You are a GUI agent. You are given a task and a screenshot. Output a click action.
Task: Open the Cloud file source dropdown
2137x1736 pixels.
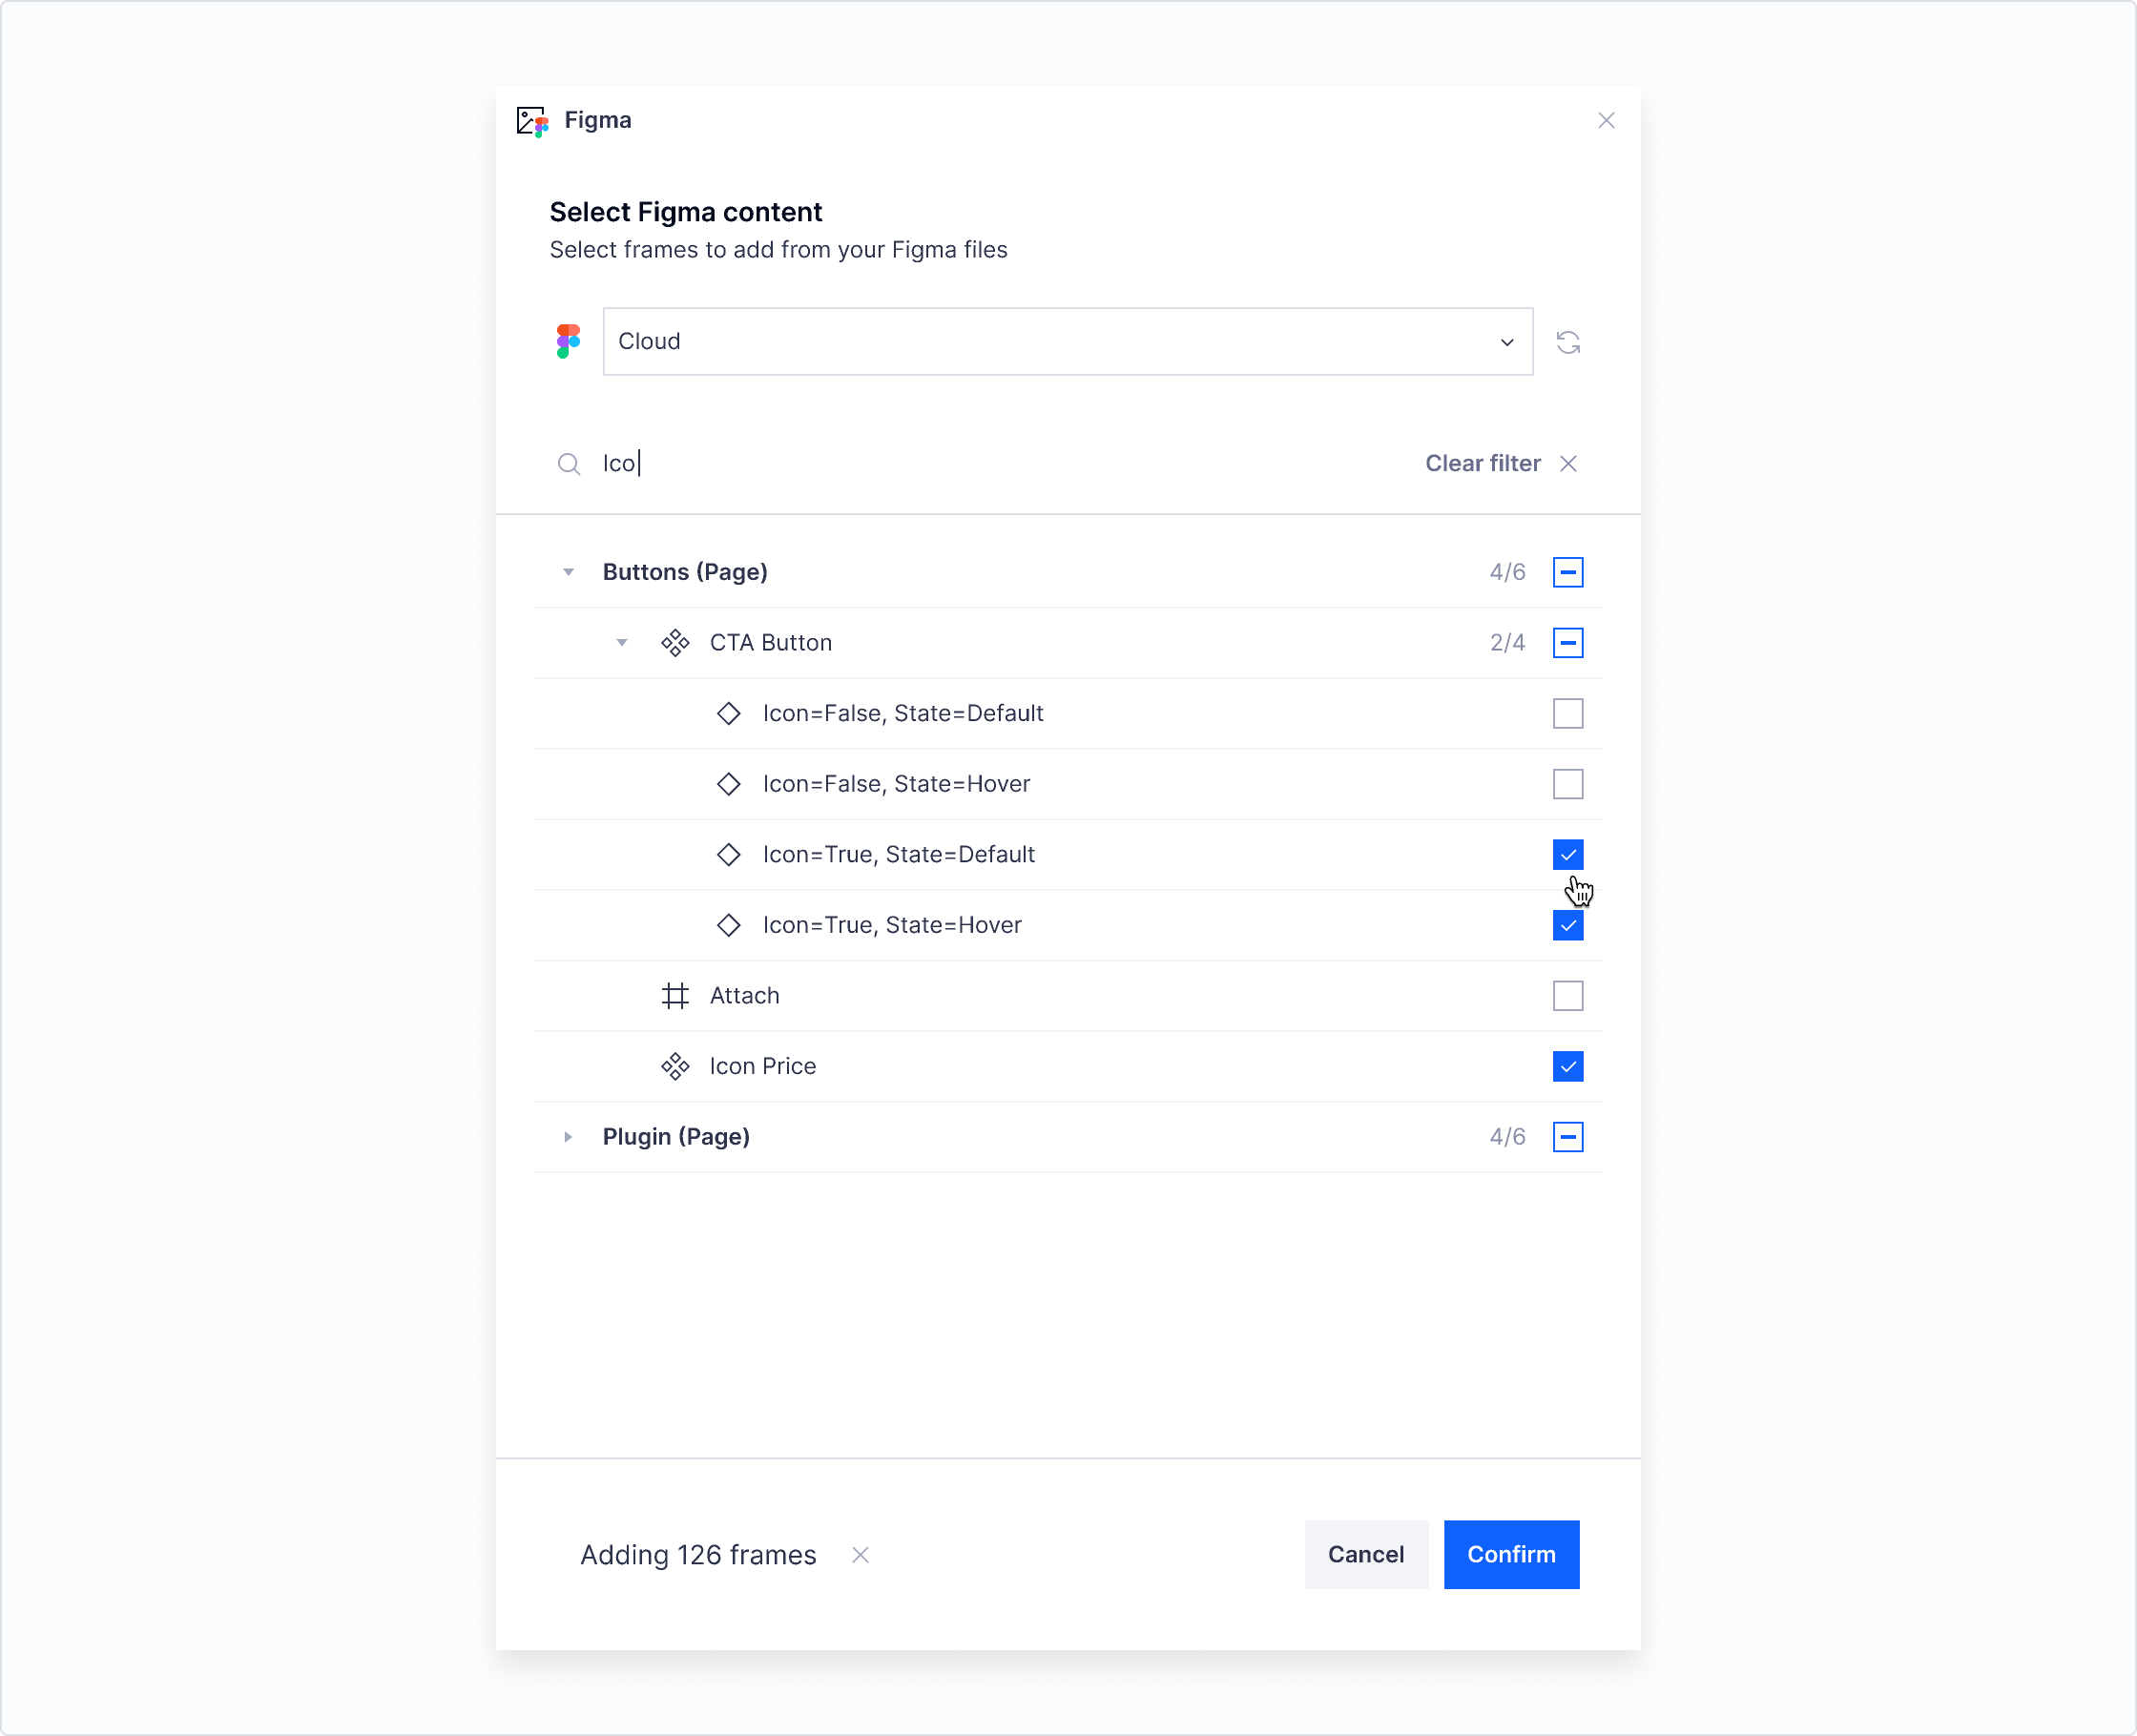tap(1067, 341)
